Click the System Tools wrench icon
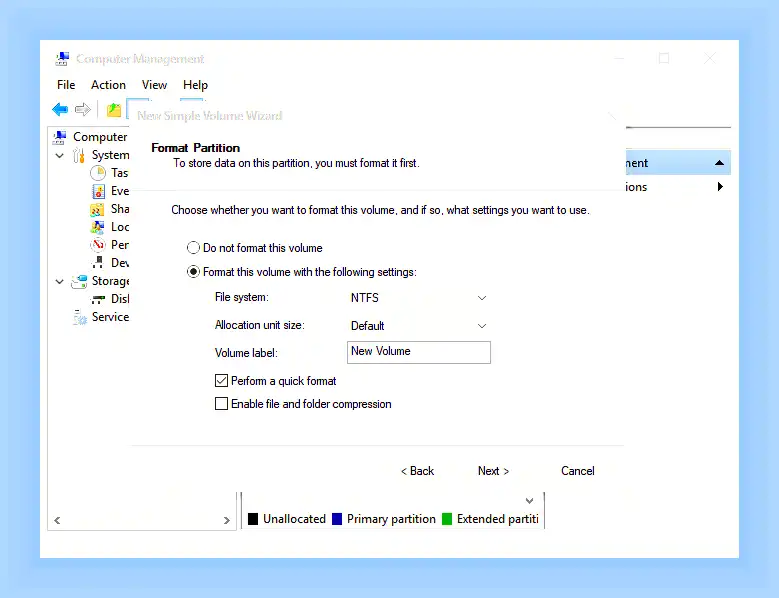 (79, 155)
